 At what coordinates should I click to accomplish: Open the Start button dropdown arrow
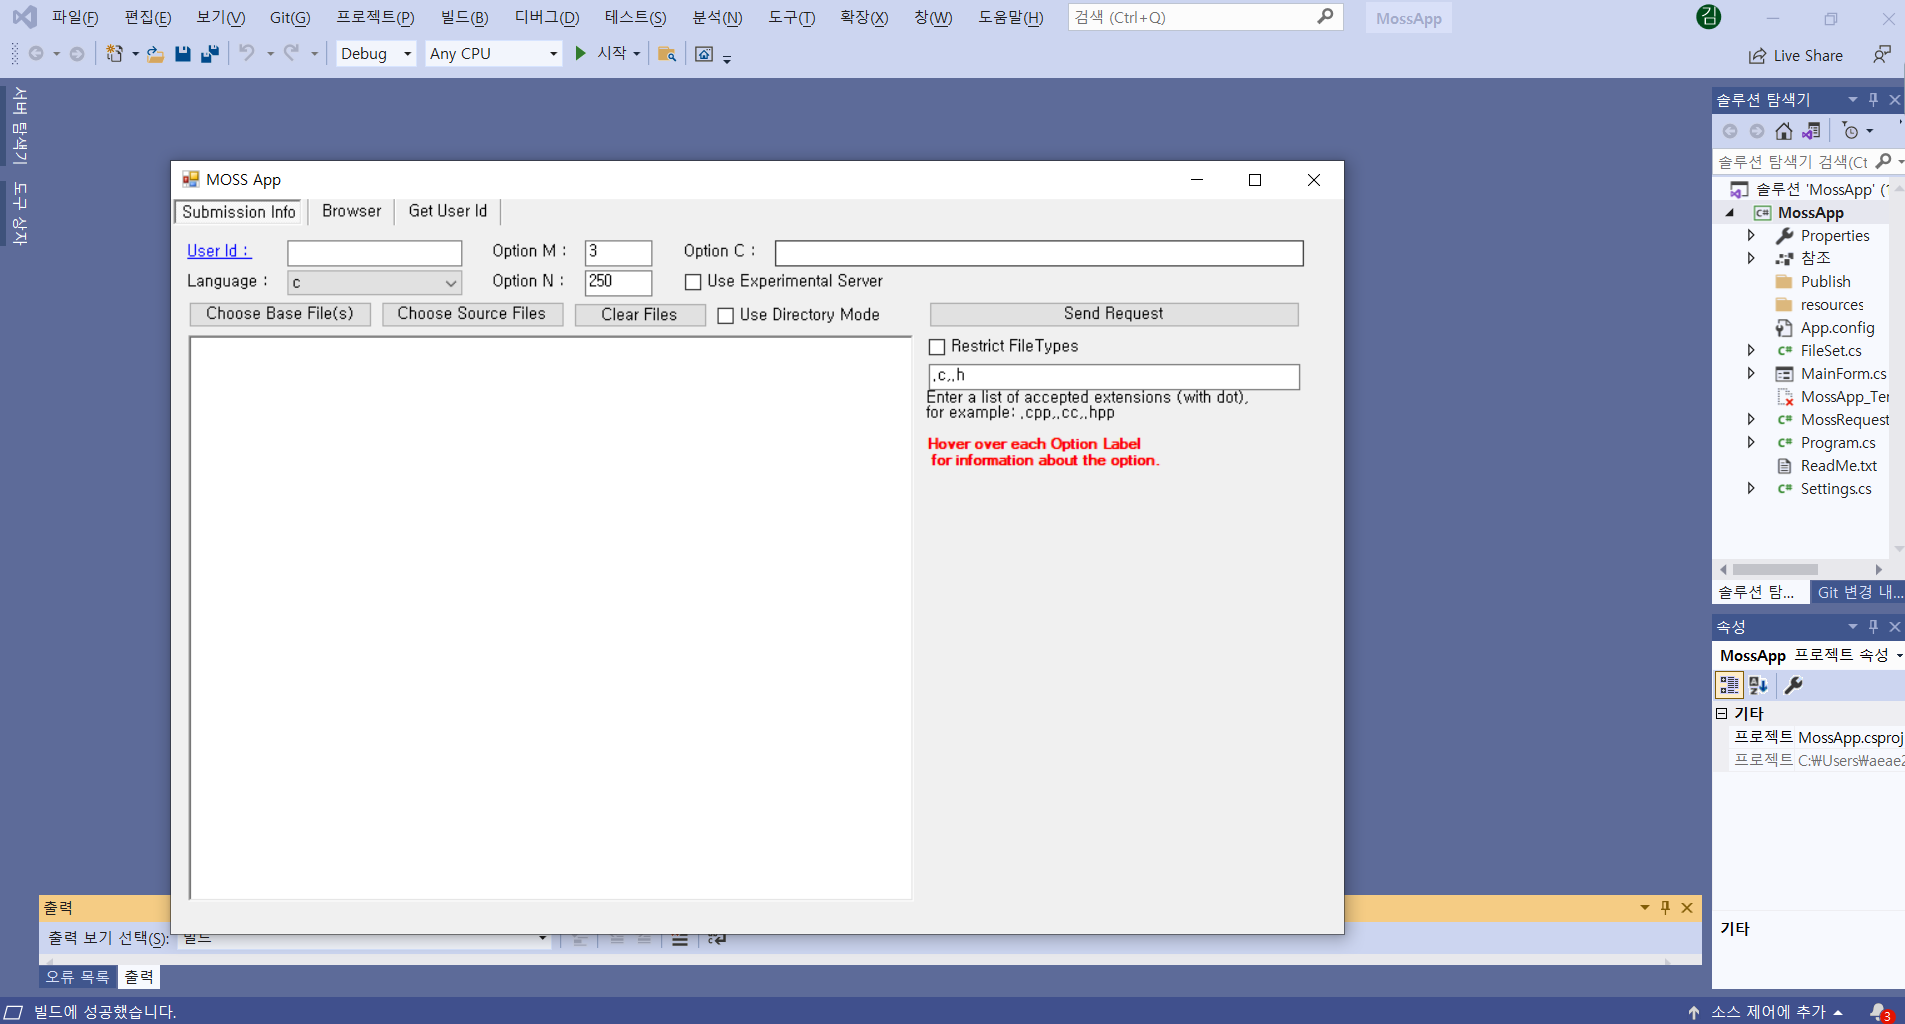637,54
